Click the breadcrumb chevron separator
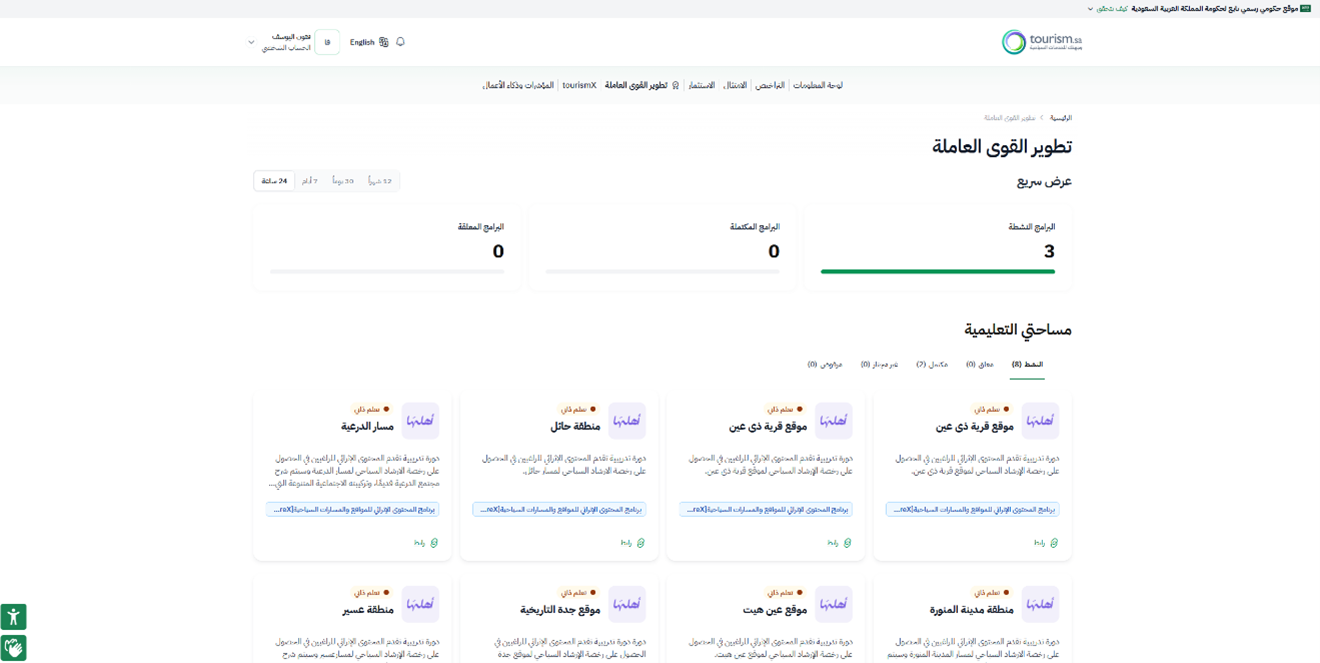This screenshot has width=1320, height=663. (x=1042, y=118)
